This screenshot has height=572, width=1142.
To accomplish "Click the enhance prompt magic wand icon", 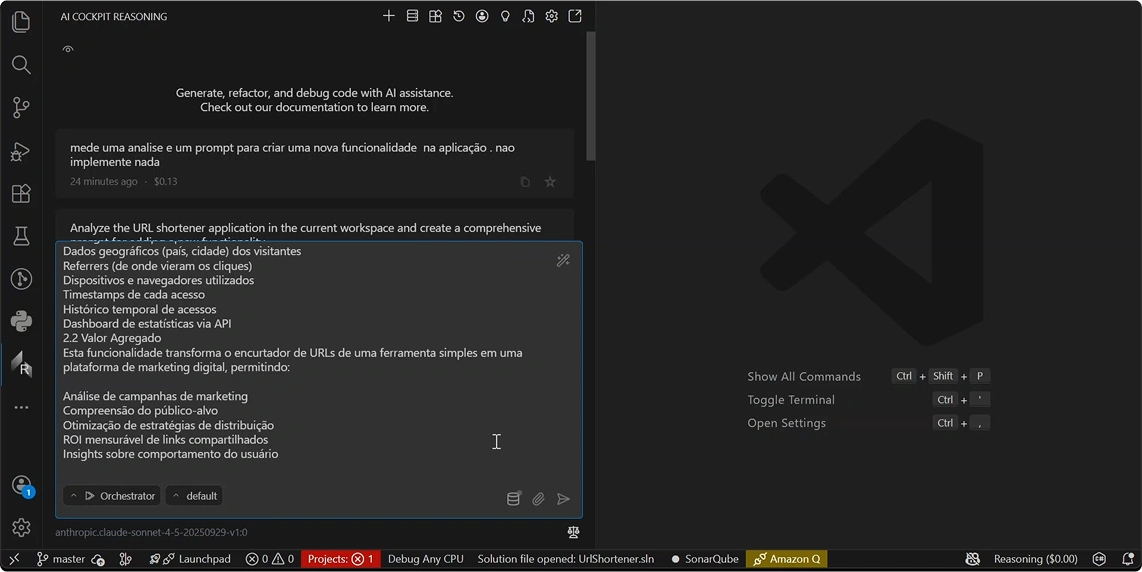I will 563,260.
